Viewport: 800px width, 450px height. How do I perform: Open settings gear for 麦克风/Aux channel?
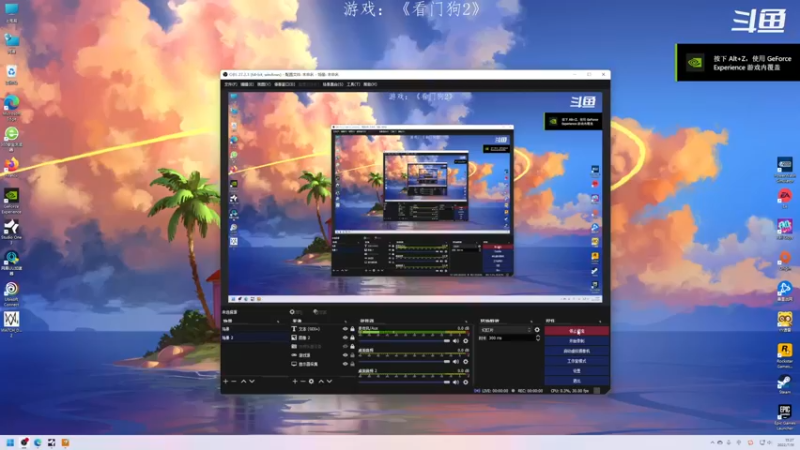[465, 341]
